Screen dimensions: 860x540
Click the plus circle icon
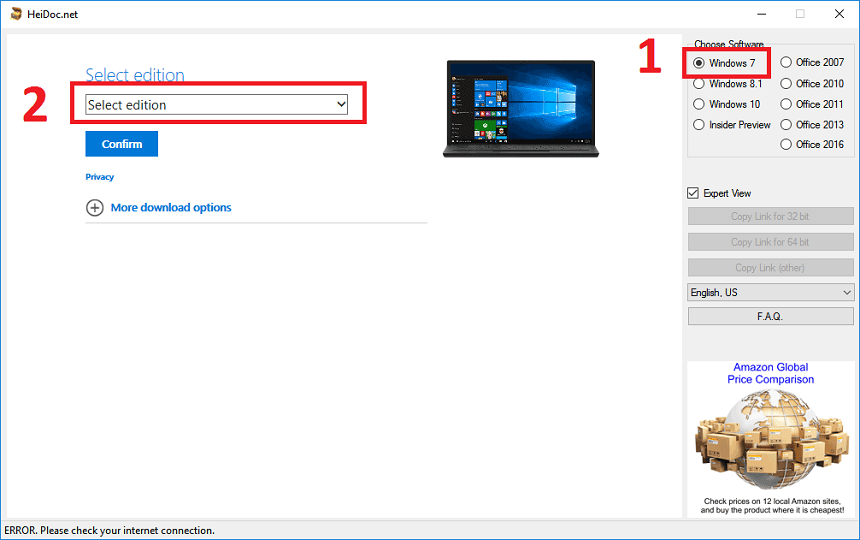click(94, 208)
